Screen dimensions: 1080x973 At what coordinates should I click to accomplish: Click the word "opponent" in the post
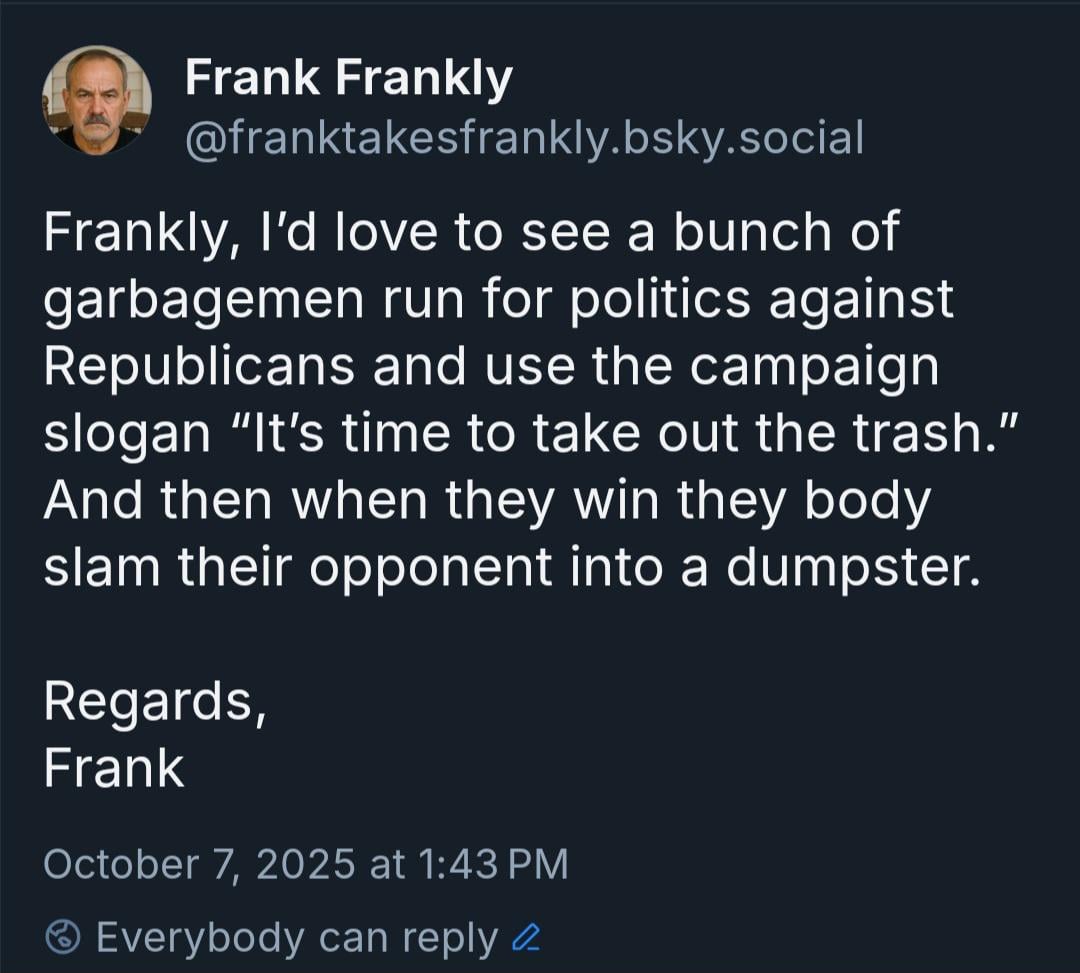pos(430,568)
